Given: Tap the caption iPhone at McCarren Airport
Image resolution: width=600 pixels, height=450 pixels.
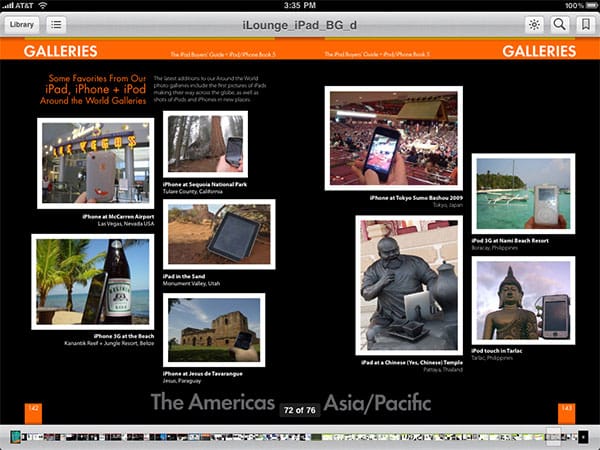Looking at the screenshot, I should pos(118,217).
